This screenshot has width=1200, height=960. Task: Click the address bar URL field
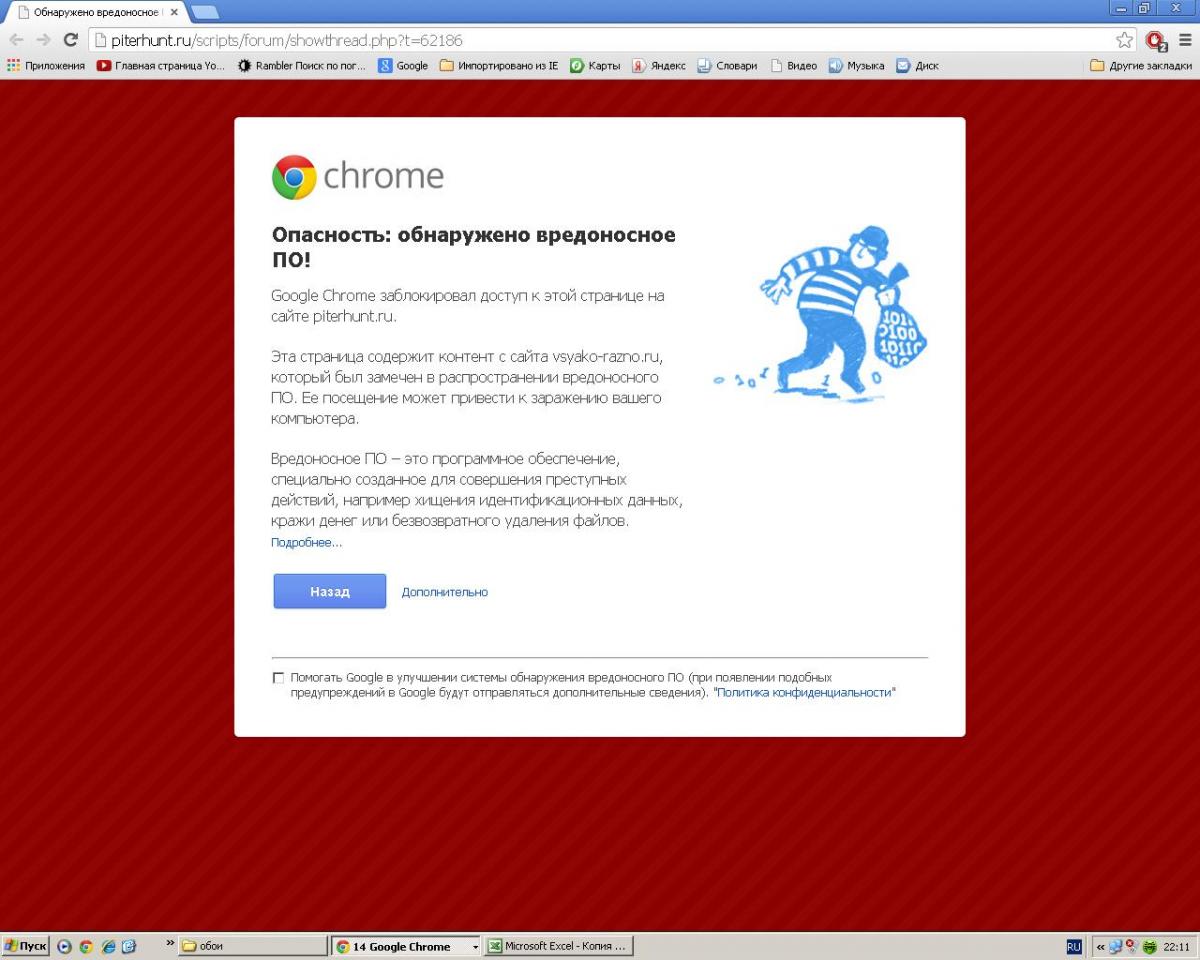tap(600, 40)
